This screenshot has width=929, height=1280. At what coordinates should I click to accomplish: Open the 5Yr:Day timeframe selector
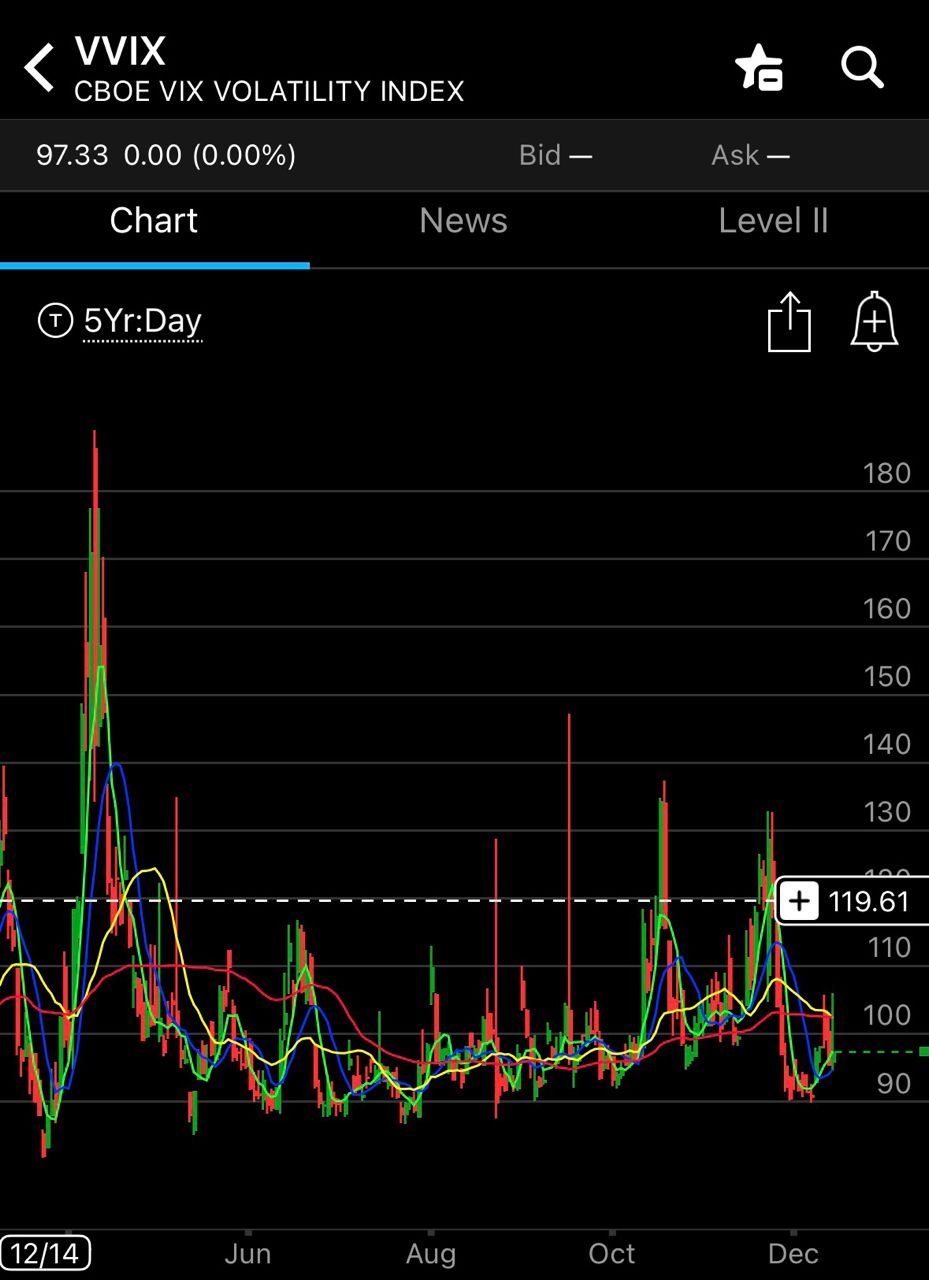point(143,321)
